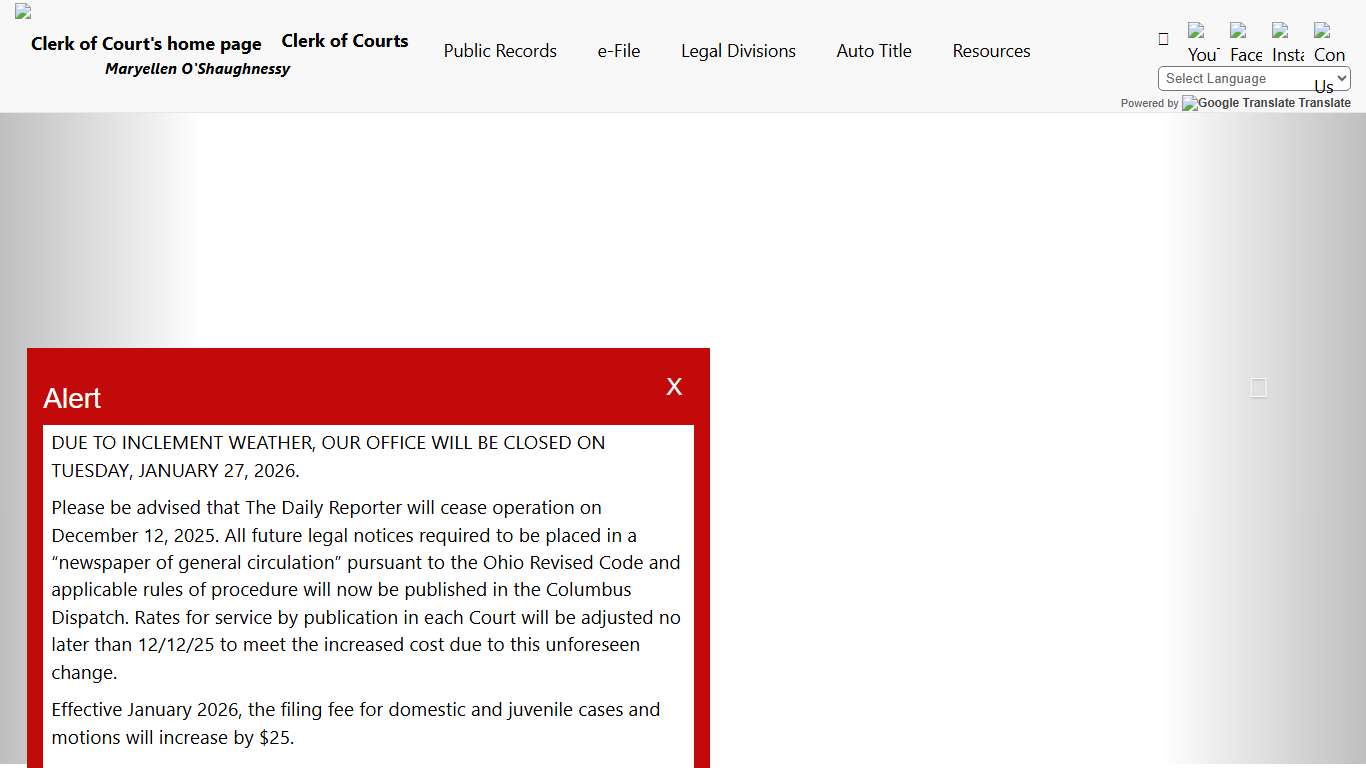The image size is (1366, 768).
Task: Close the red Alert box with X
Action: (x=674, y=387)
